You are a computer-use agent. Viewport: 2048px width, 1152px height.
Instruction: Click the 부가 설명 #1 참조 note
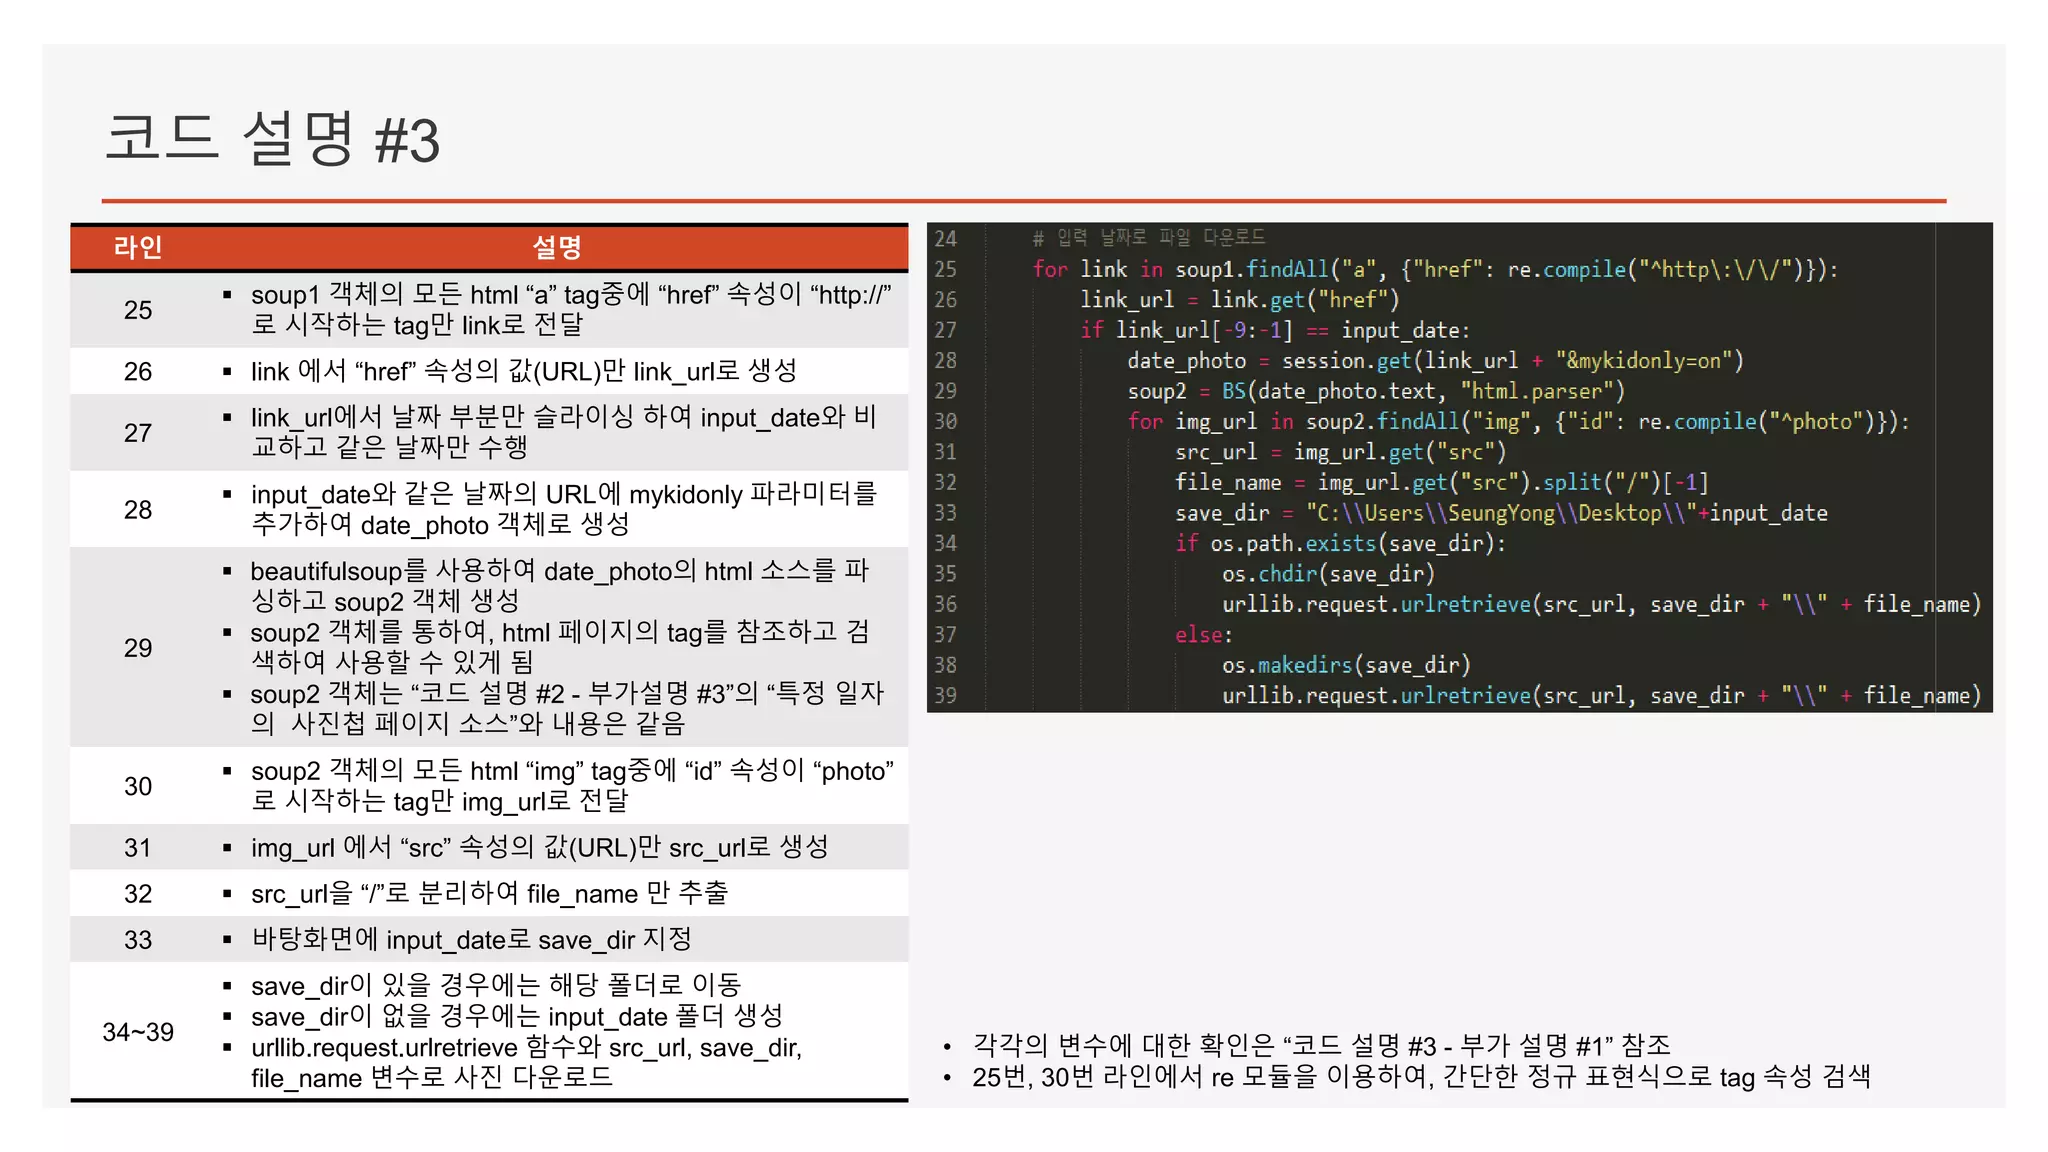pyautogui.click(x=1320, y=1046)
